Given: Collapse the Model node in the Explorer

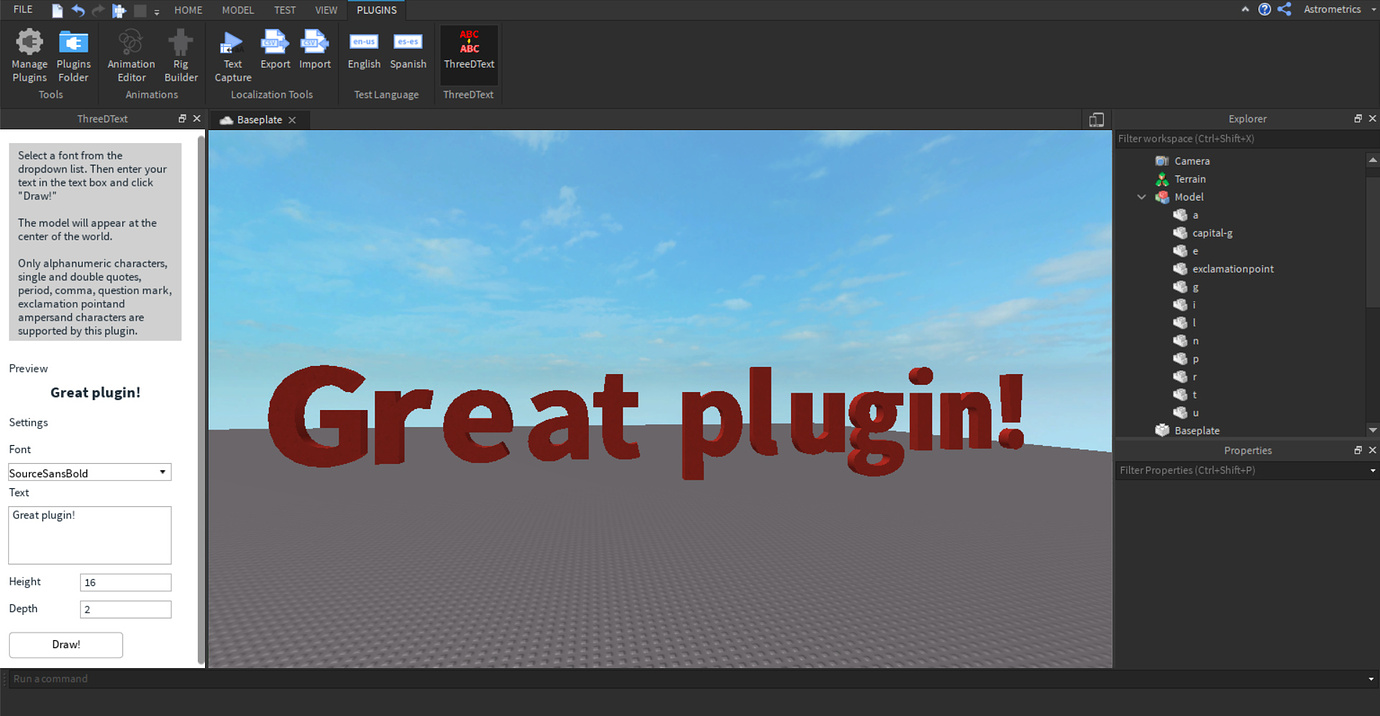Looking at the screenshot, I should [1141, 197].
